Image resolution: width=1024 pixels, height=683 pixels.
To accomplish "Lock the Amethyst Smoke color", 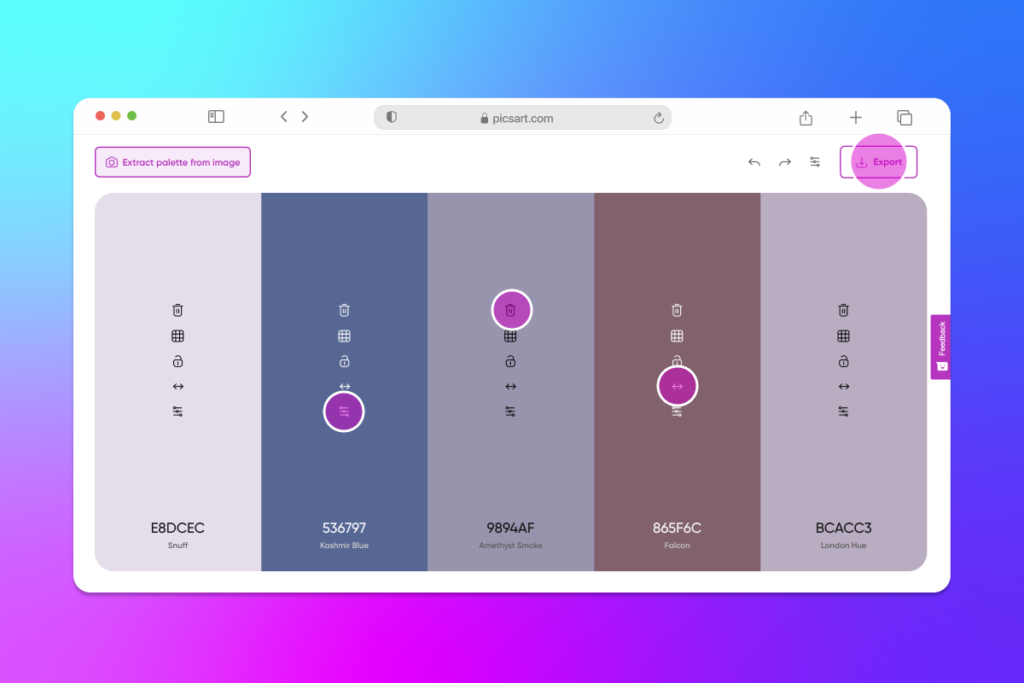I will [511, 360].
